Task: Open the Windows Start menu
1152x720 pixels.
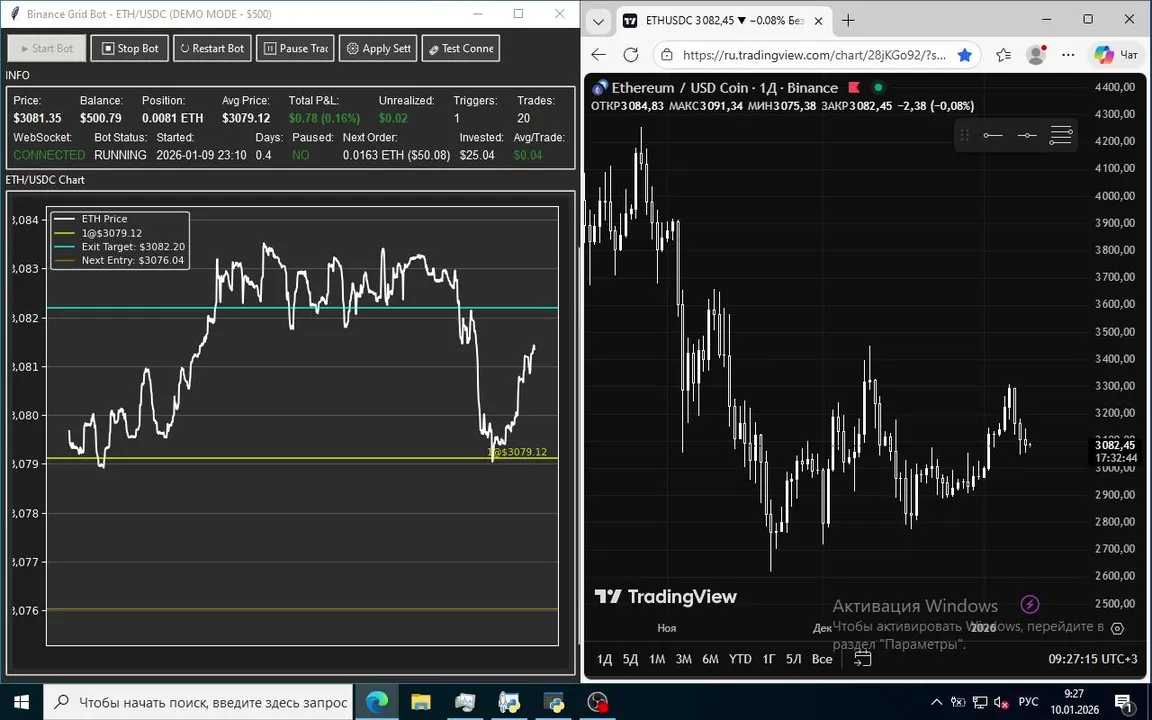Action: point(21,702)
